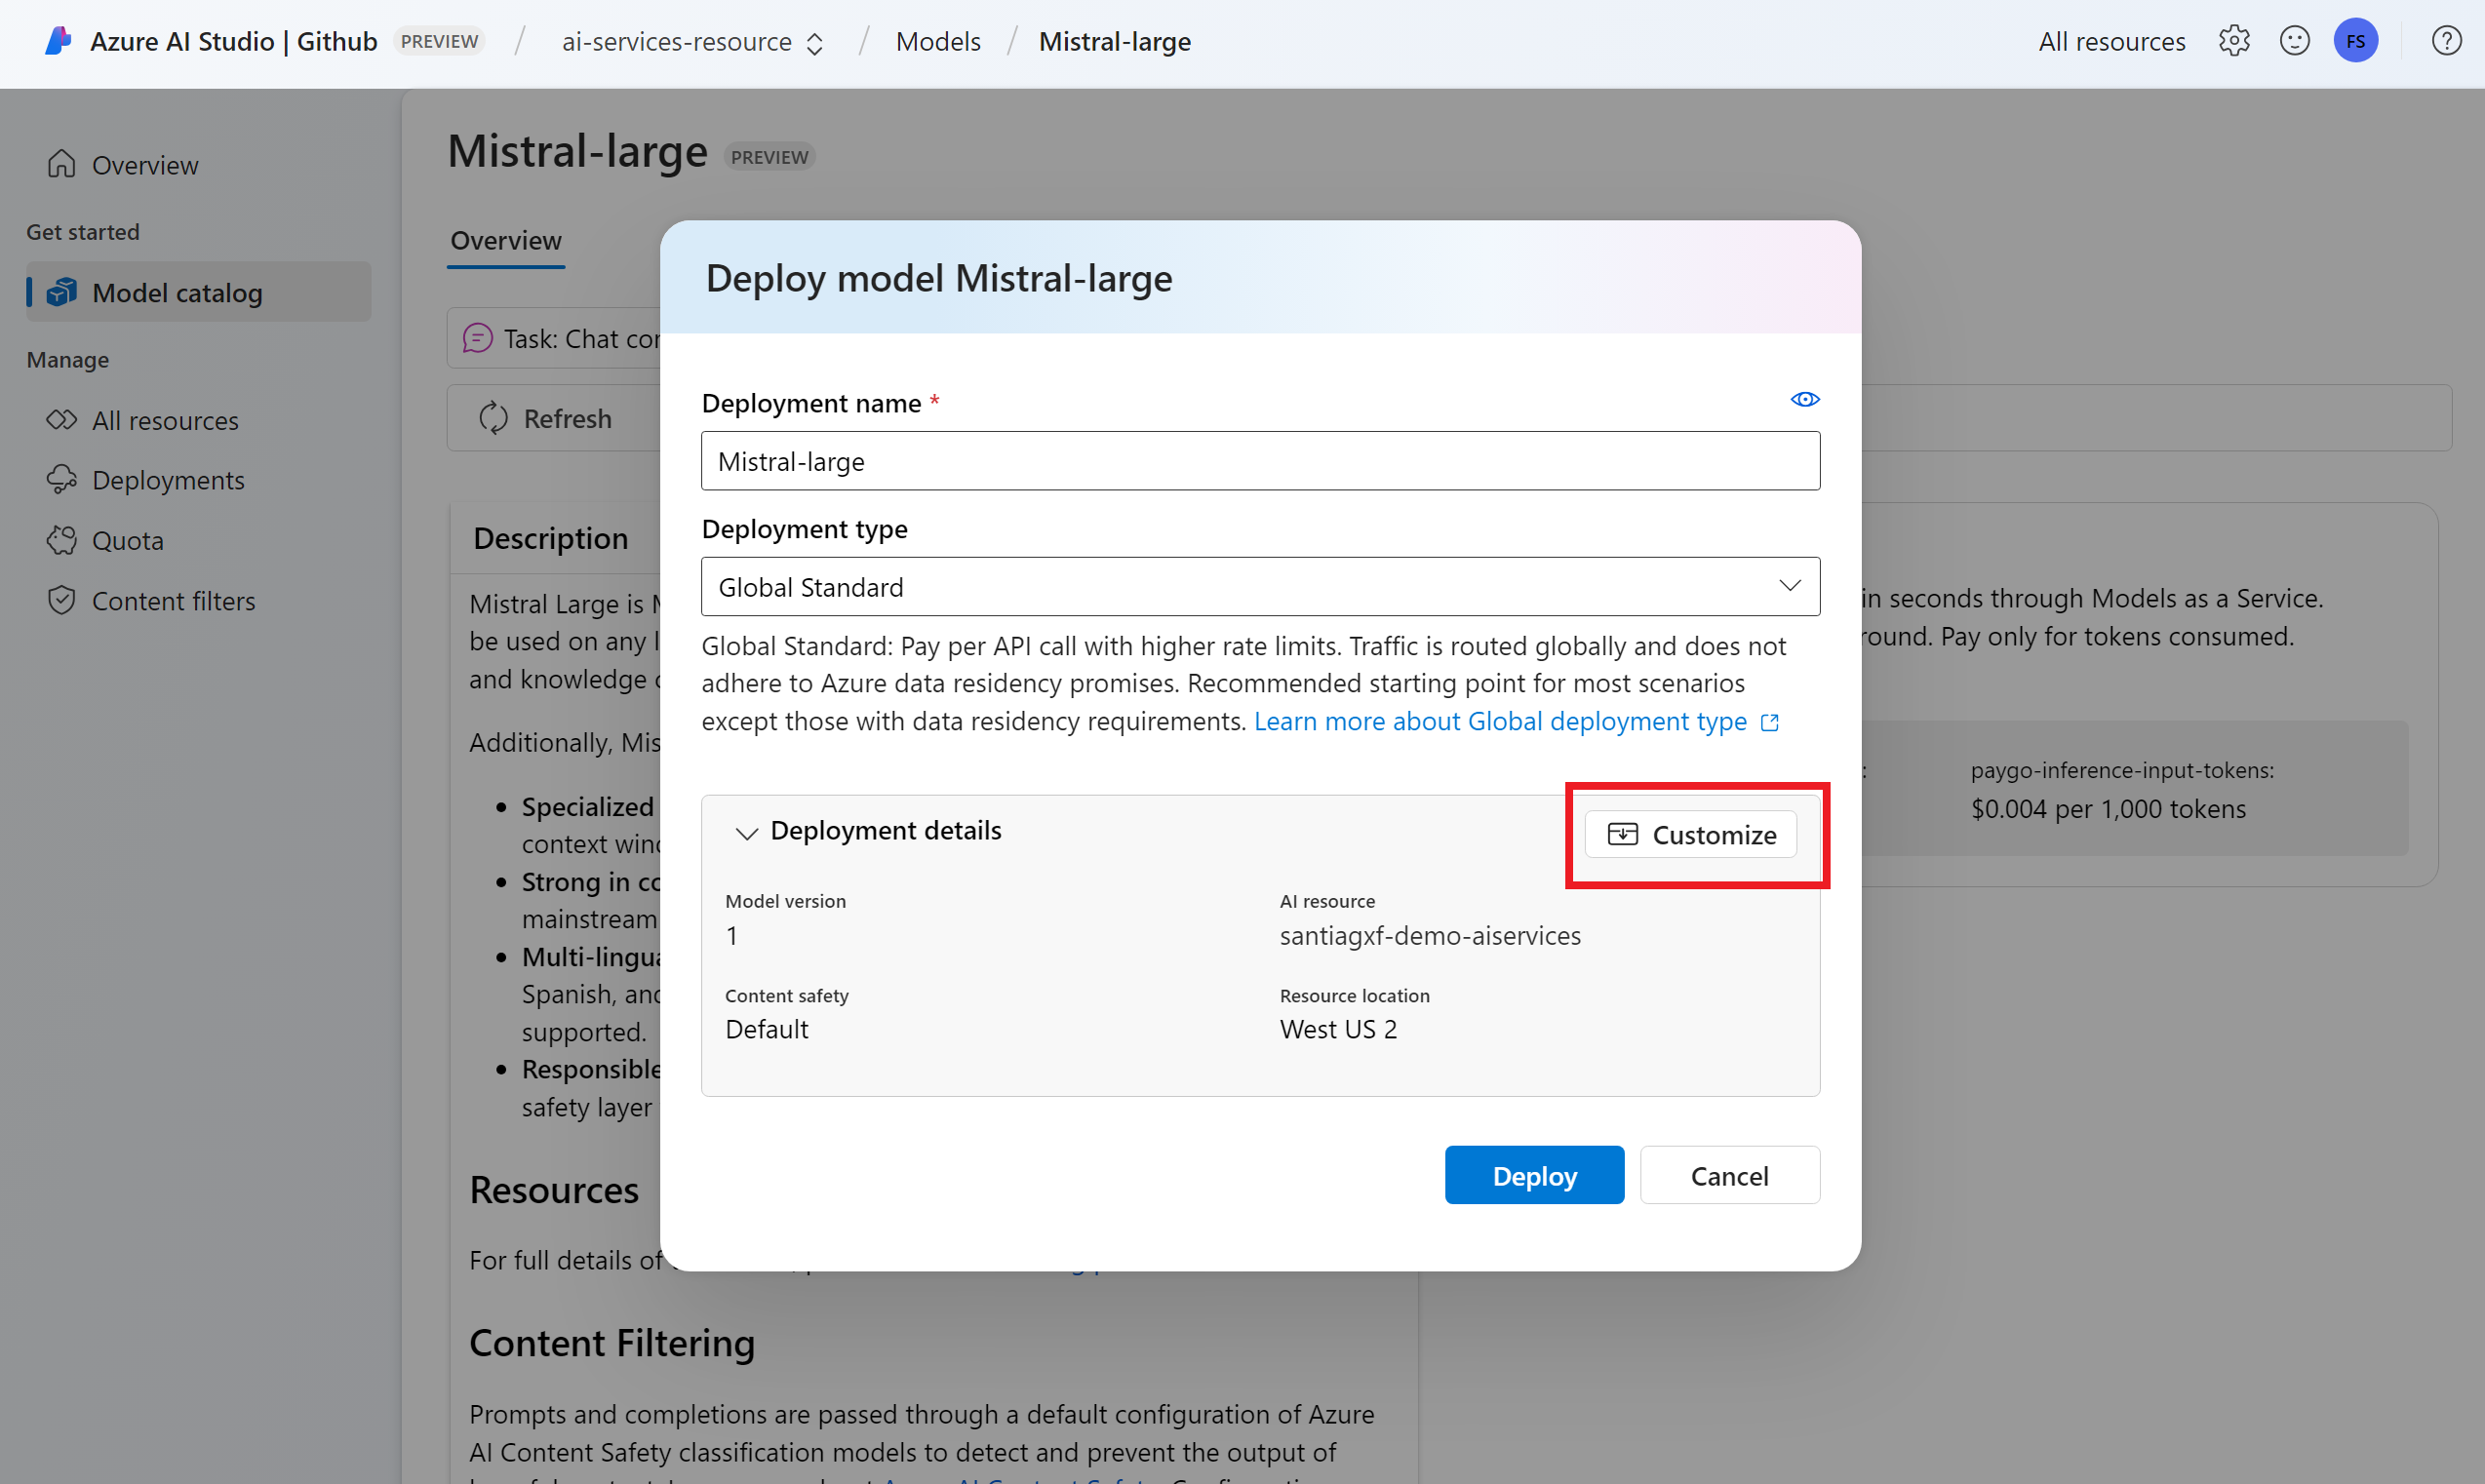Click Models in the breadcrumb

[937, 42]
